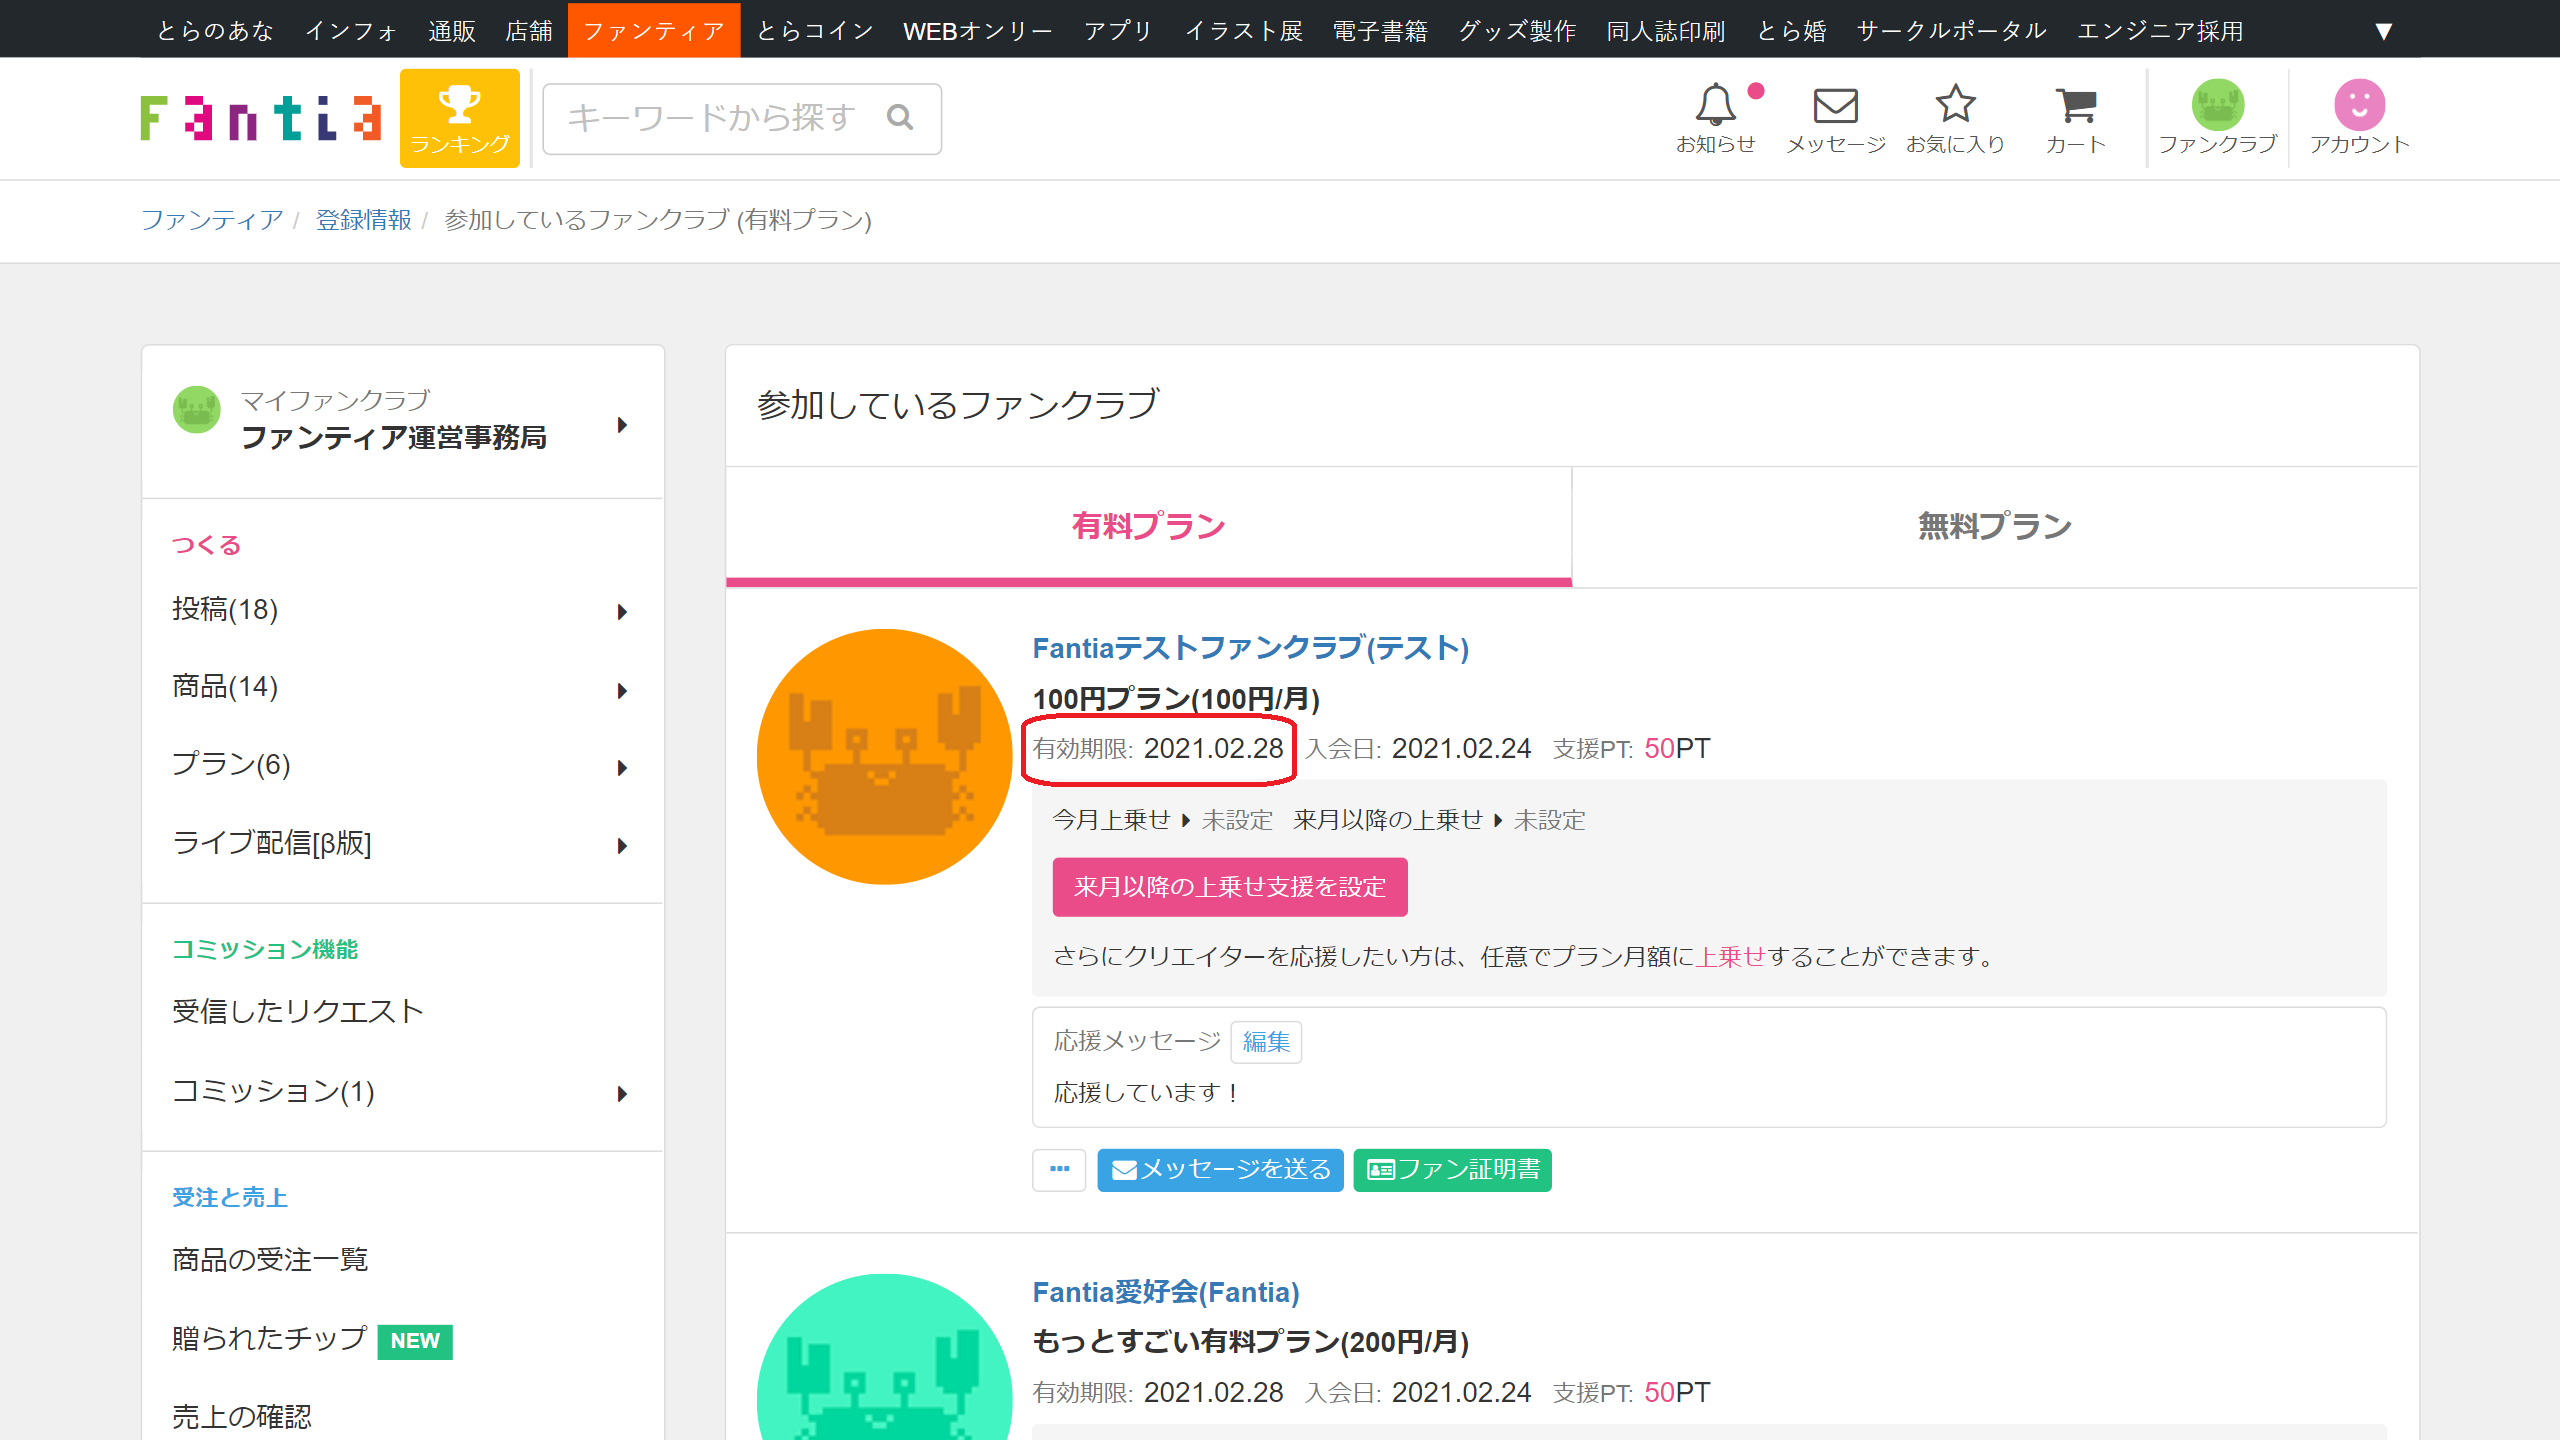Select 電子書籍 in top bar
The width and height of the screenshot is (2560, 1440).
[x=1380, y=31]
